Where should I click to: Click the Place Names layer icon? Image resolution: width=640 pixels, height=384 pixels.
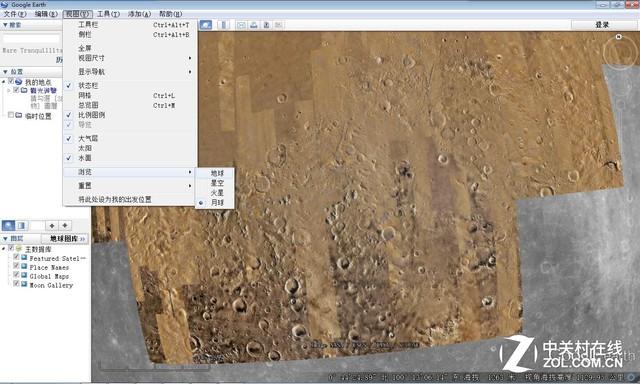pos(24,266)
